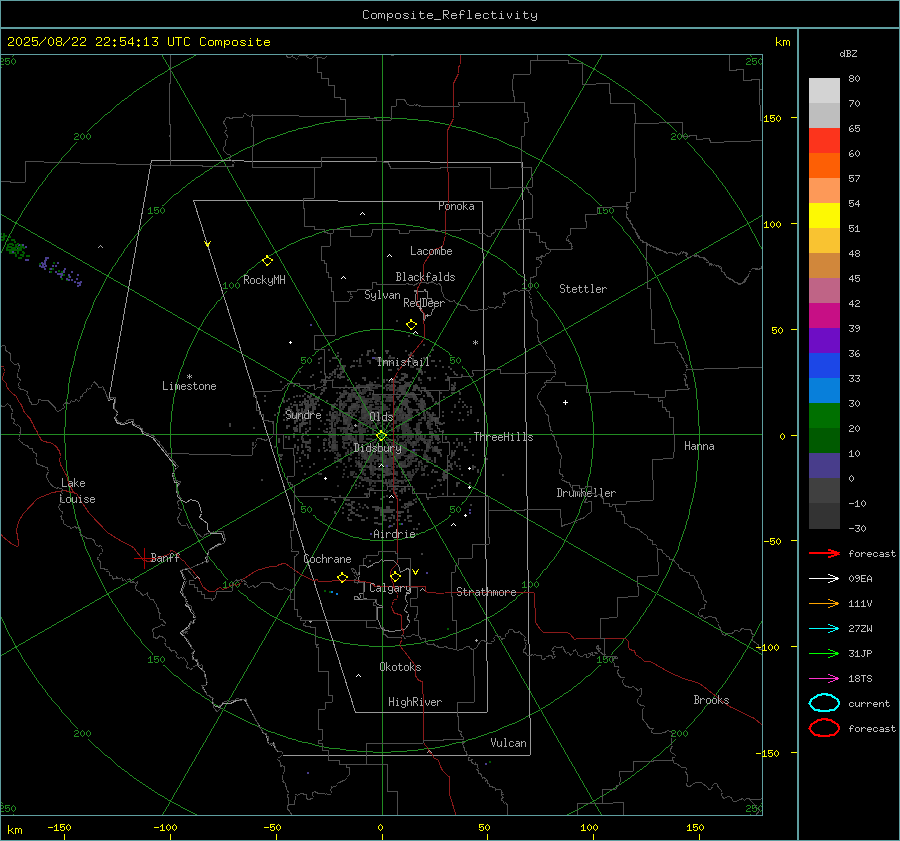Click the dBZ scale heading
Screen dimensions: 900x841
[x=848, y=54]
